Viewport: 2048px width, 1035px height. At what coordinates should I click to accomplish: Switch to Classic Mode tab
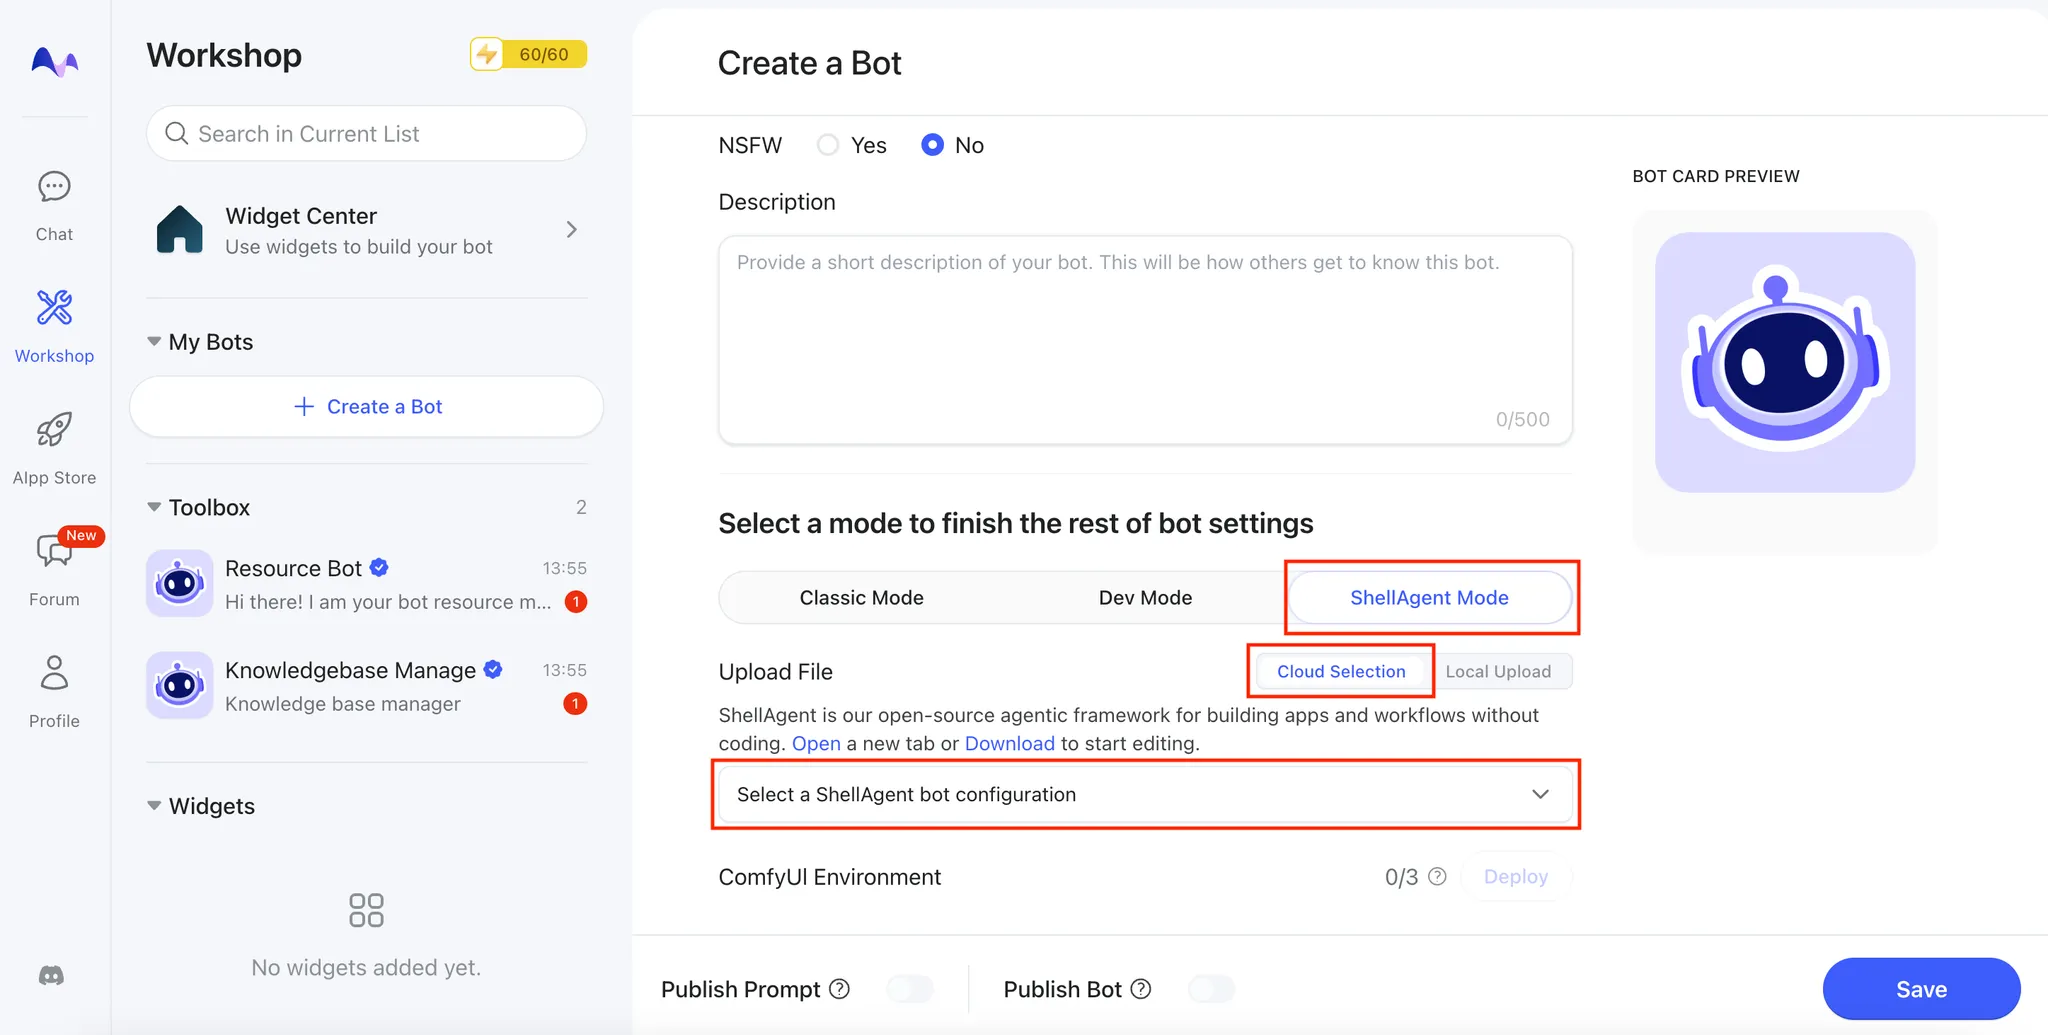coord(861,598)
